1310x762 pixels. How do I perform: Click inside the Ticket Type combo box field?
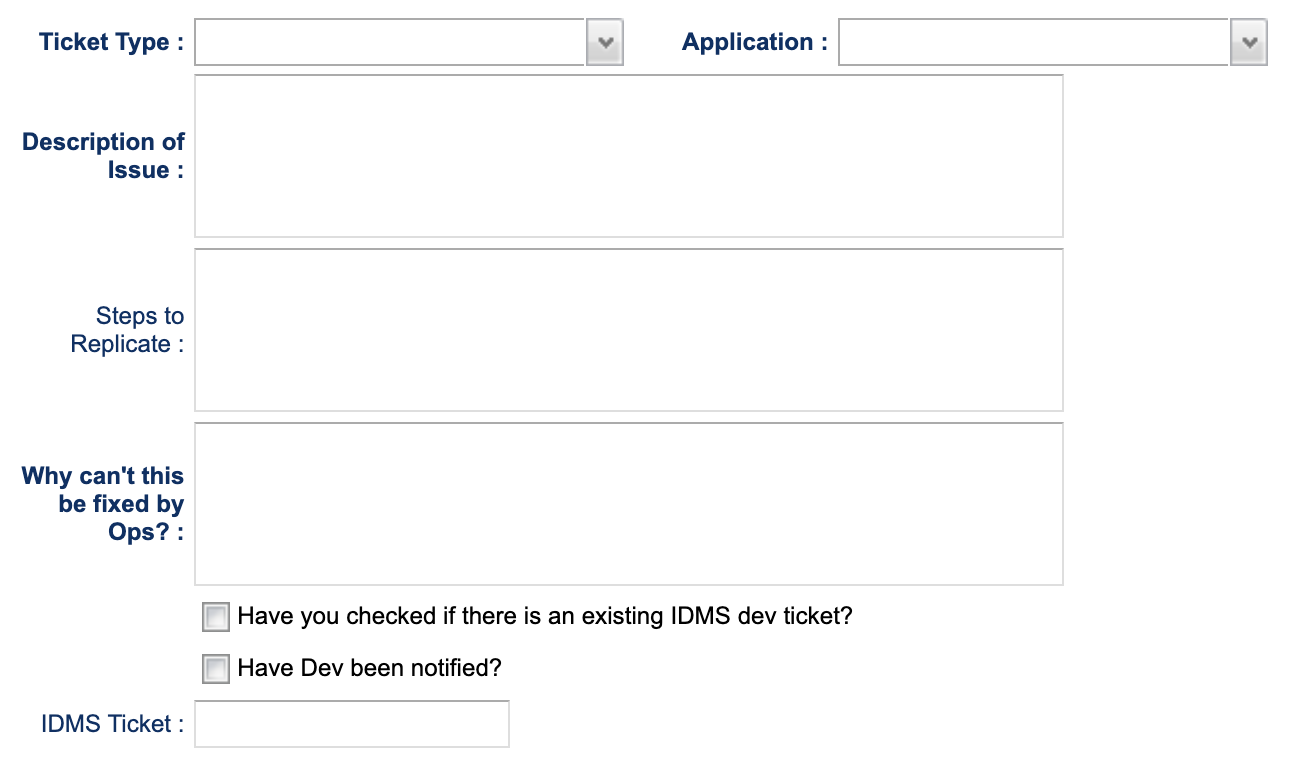pos(389,43)
